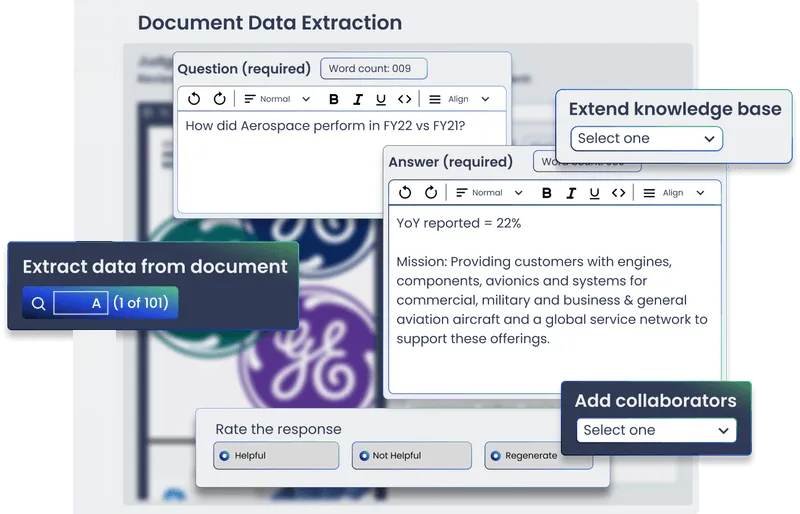Open Normal style dropdown in Question toolbar
The width and height of the screenshot is (800, 514).
(278, 99)
